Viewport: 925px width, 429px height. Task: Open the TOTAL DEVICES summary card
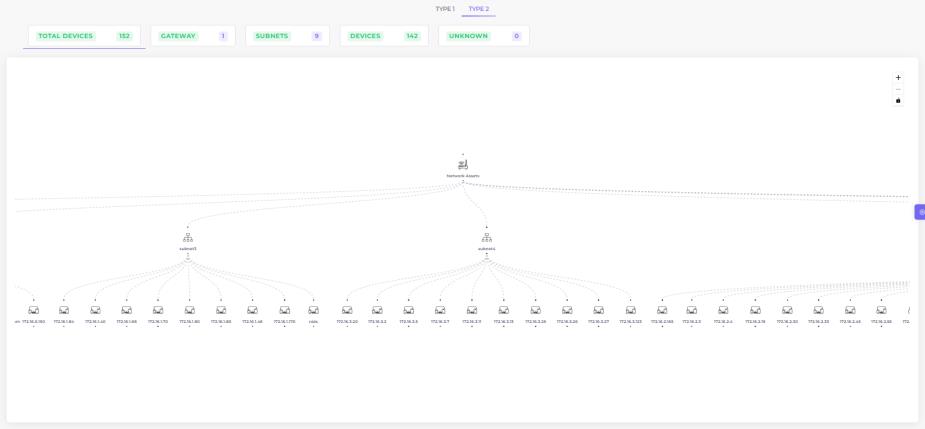tap(84, 36)
